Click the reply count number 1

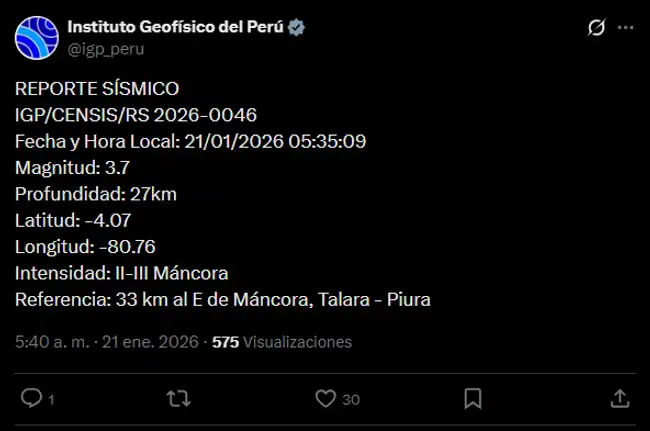tap(51, 399)
